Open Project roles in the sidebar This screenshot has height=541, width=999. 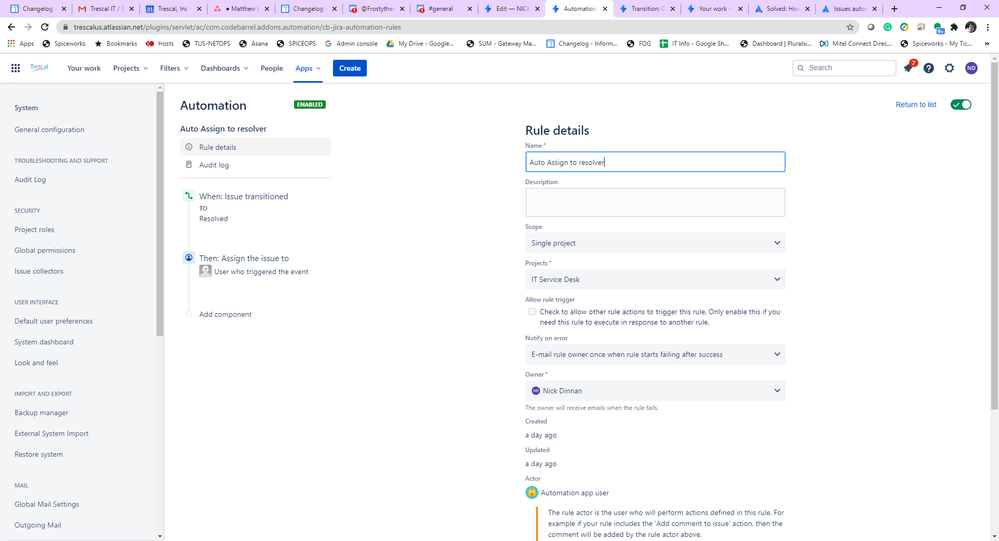[34, 229]
